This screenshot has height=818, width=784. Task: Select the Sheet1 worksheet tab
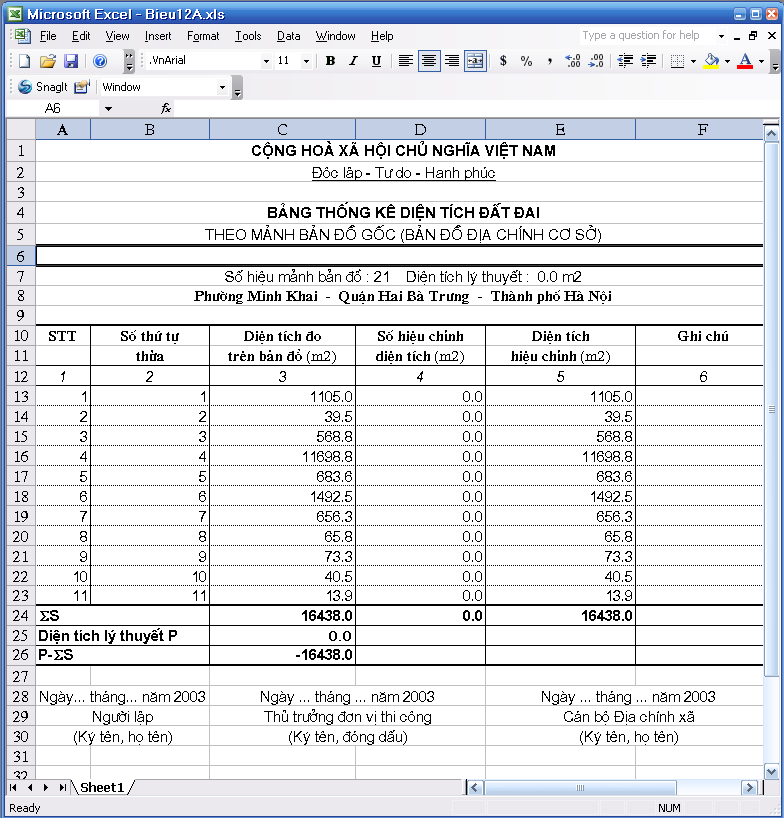pyautogui.click(x=102, y=788)
